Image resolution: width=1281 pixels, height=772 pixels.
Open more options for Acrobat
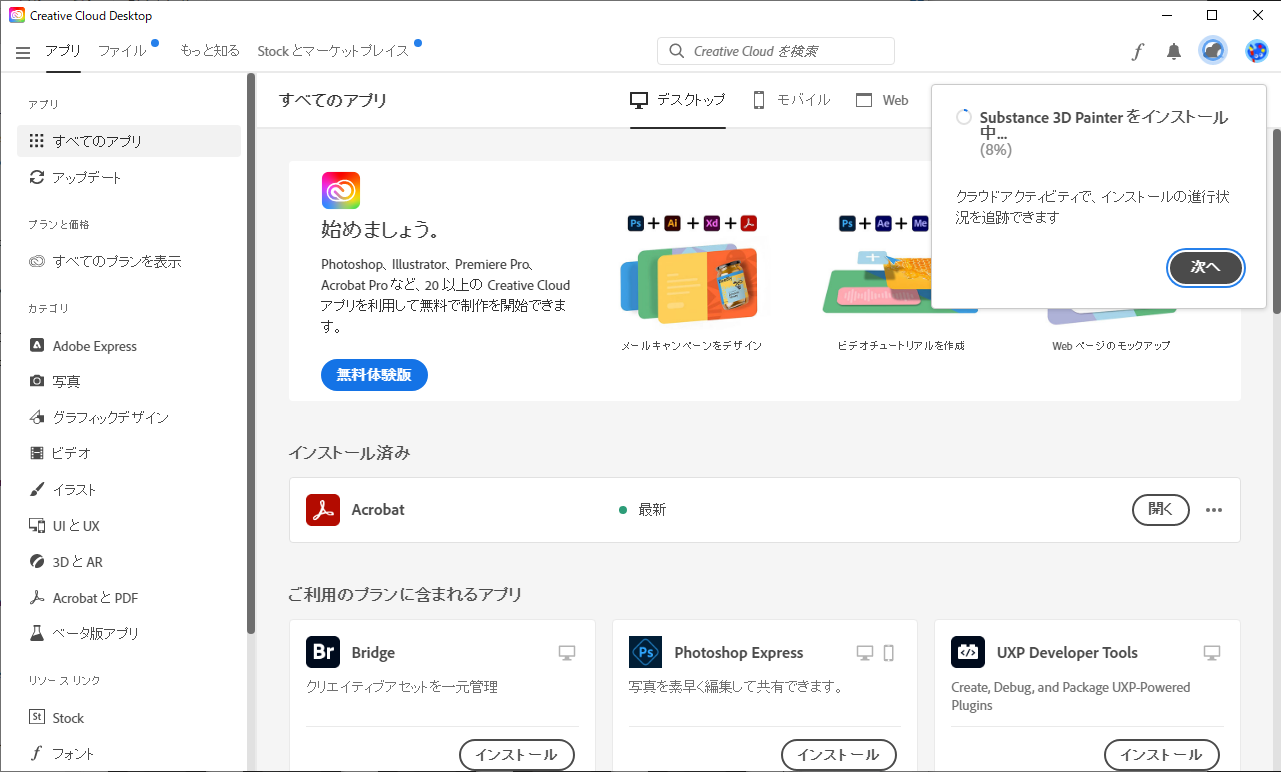click(1214, 510)
